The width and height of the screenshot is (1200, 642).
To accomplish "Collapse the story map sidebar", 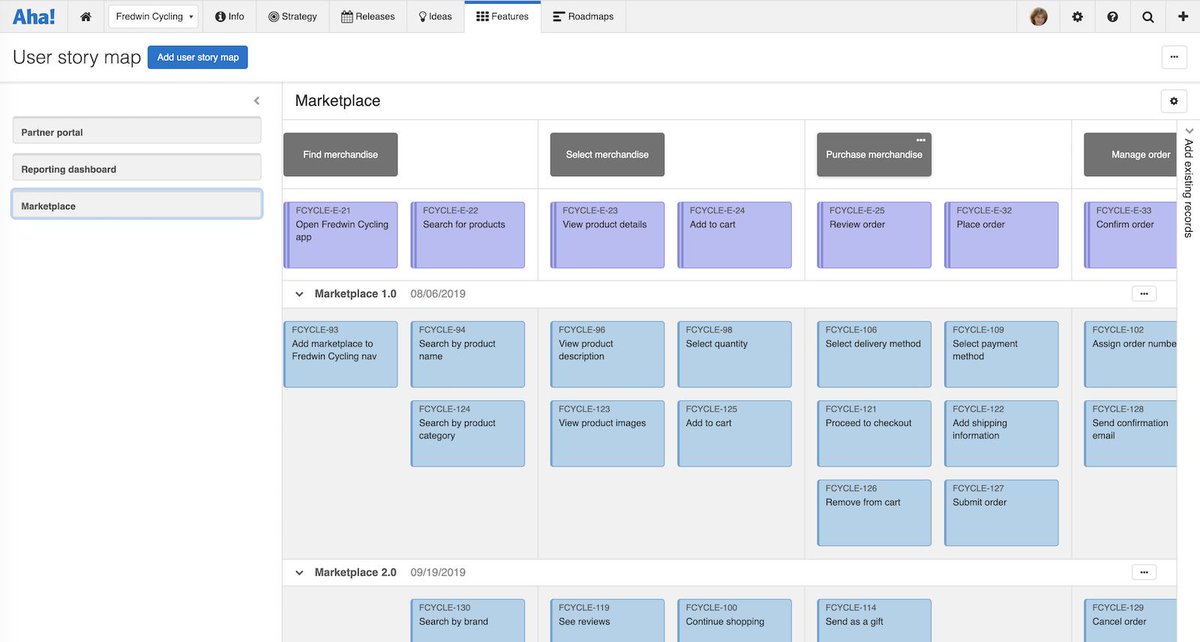I will (257, 101).
